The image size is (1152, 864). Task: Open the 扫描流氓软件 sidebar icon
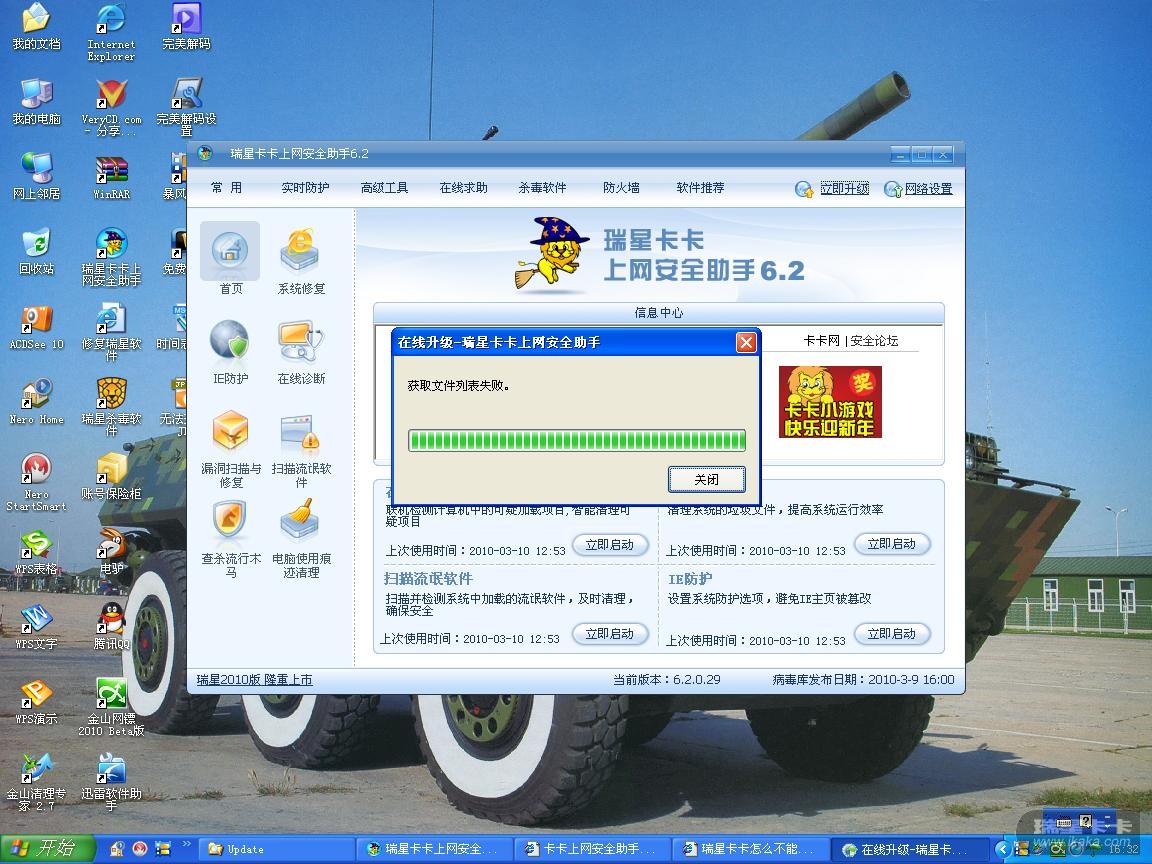point(300,432)
